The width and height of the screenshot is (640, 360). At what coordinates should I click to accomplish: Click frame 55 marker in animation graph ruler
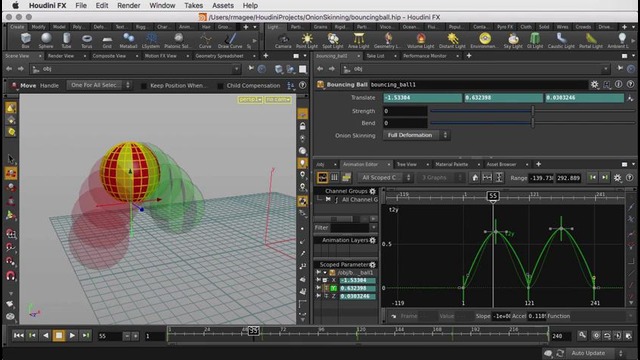[x=493, y=196]
